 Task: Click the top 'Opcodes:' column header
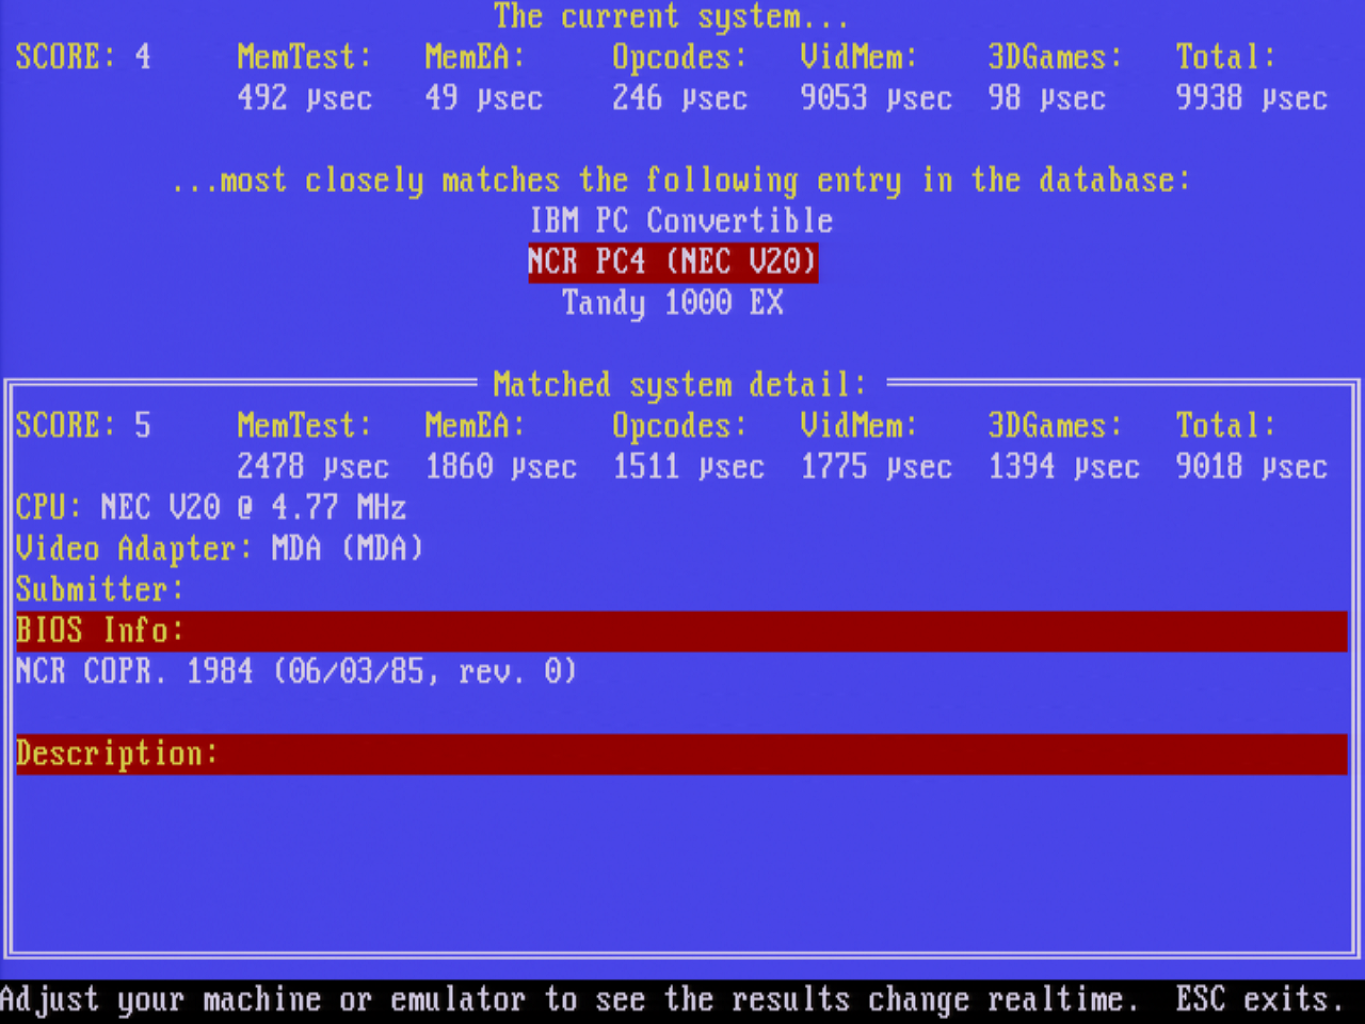pos(680,57)
